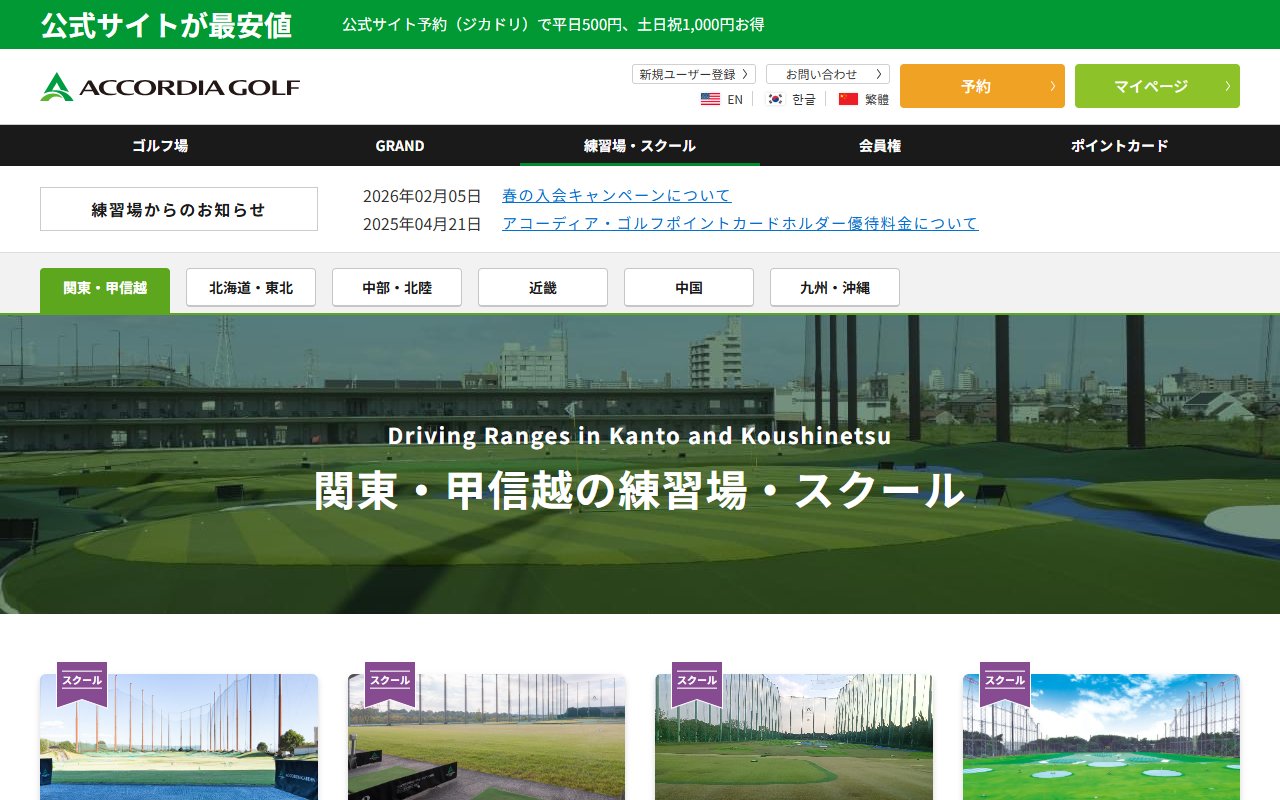Open the second driving range thumbnail
This screenshot has height=800, width=1280.
coord(486,740)
